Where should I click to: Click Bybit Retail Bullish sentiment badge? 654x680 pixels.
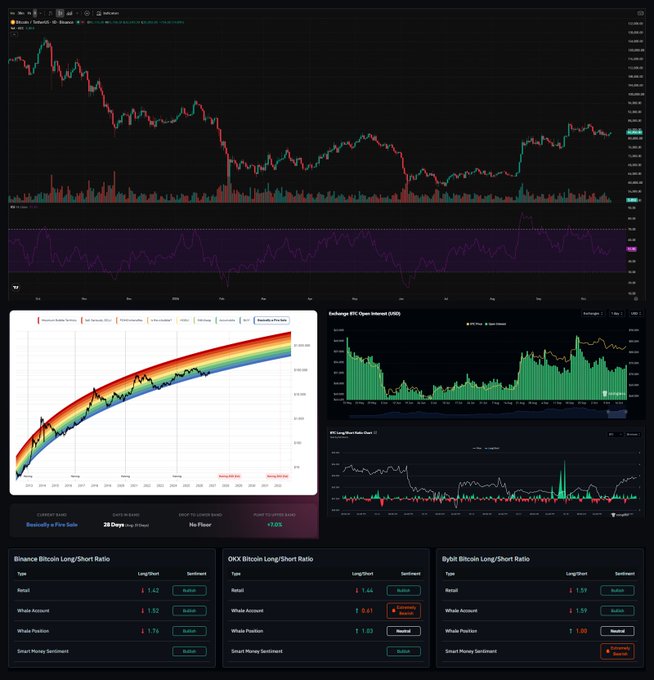click(x=617, y=590)
